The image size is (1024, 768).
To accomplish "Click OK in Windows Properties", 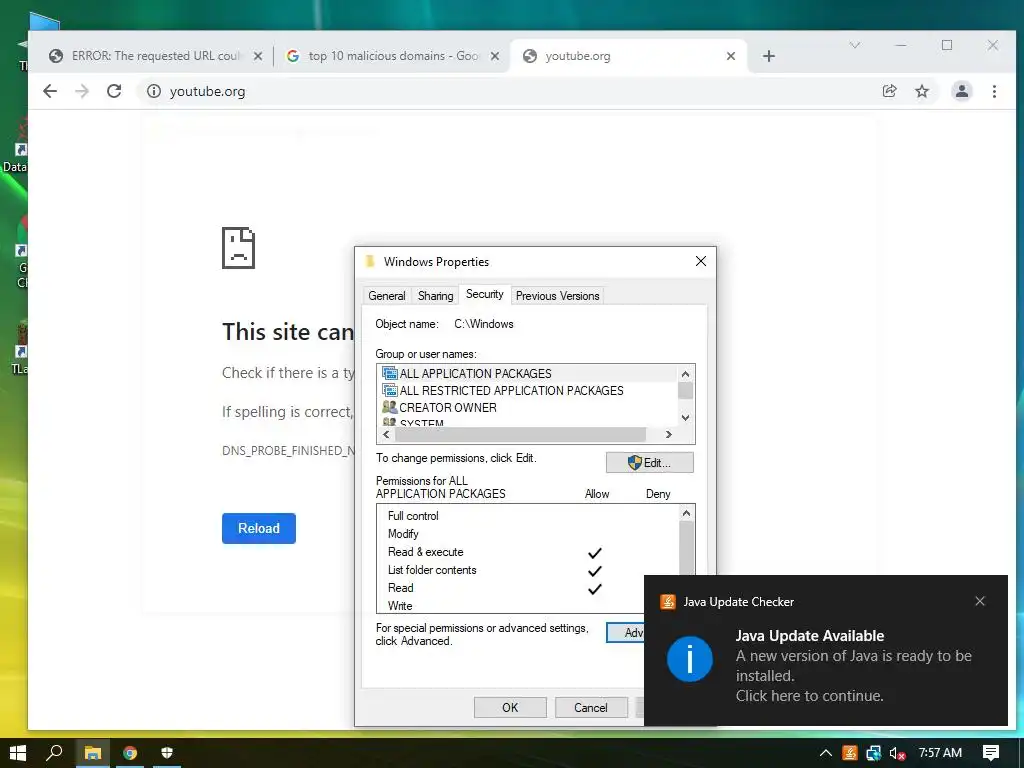I will [x=510, y=707].
